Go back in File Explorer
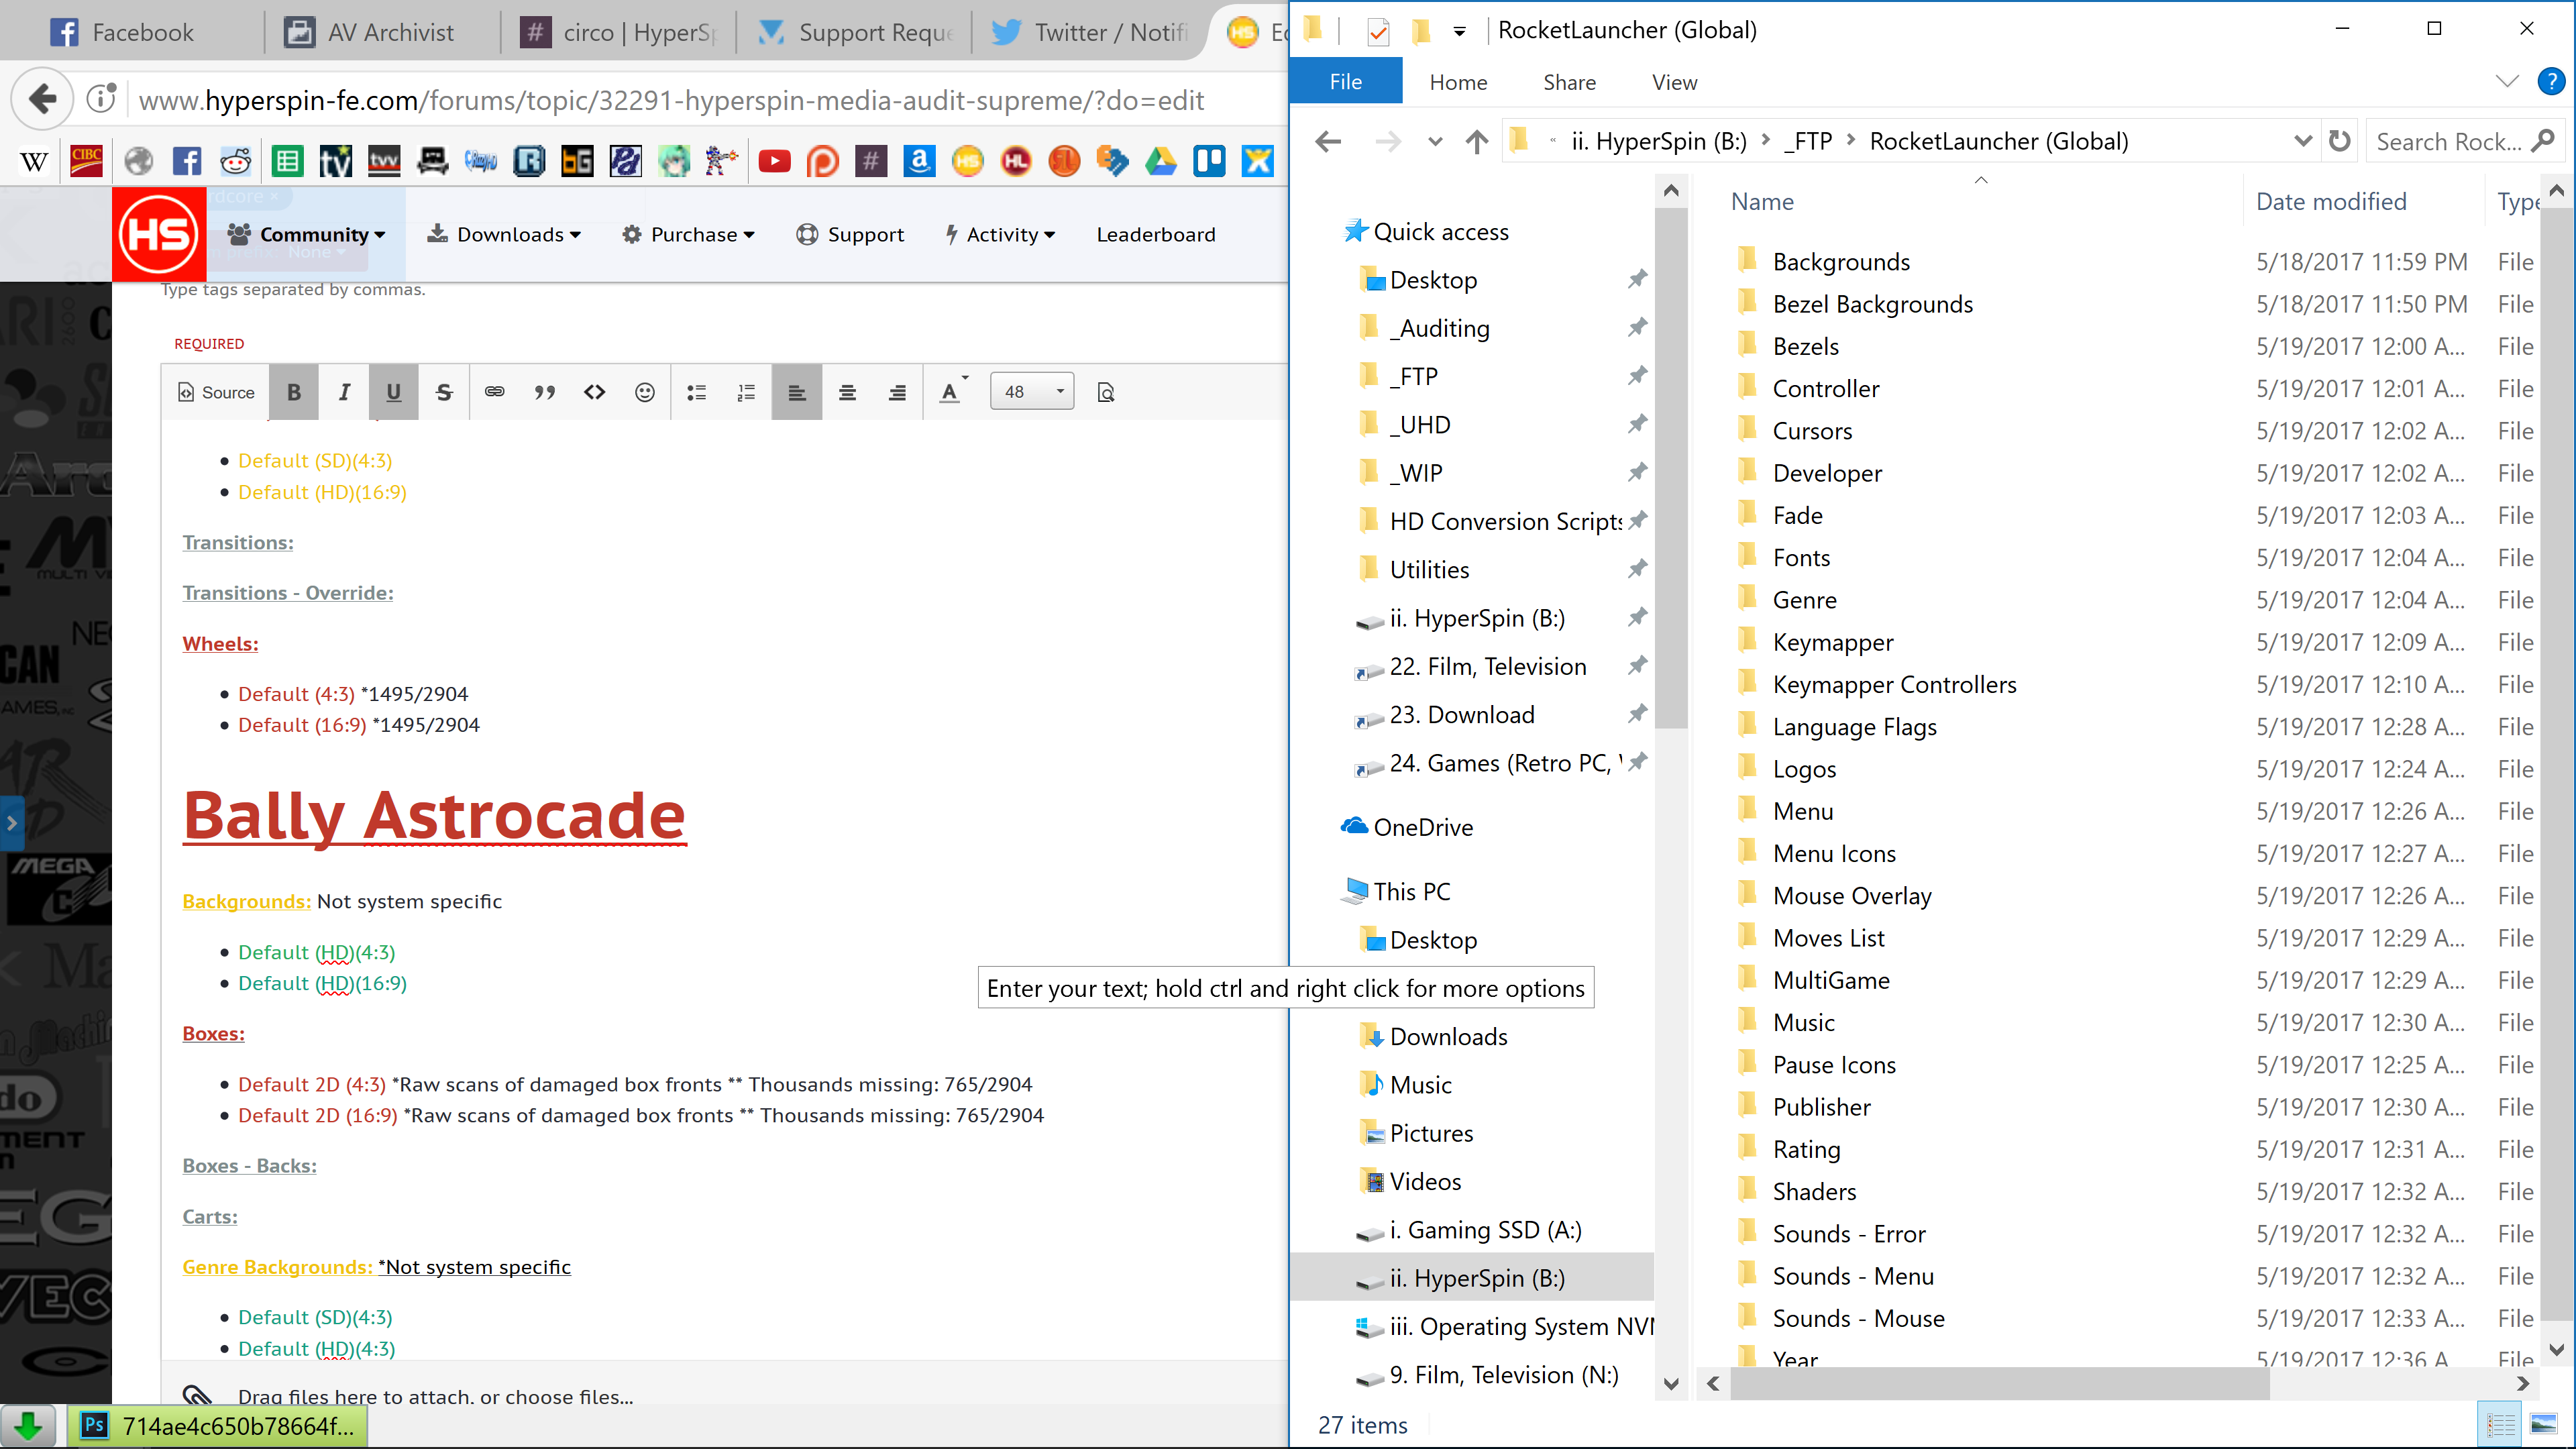The image size is (2576, 1449). click(x=1328, y=141)
